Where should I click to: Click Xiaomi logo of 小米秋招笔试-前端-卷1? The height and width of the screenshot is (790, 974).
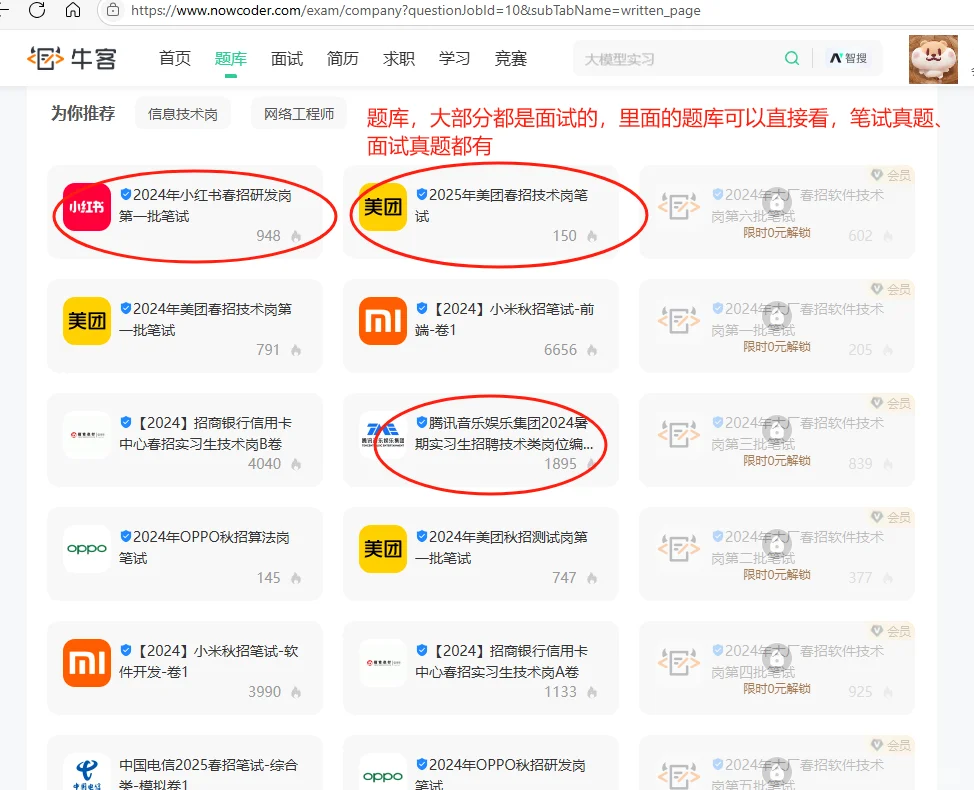click(383, 321)
